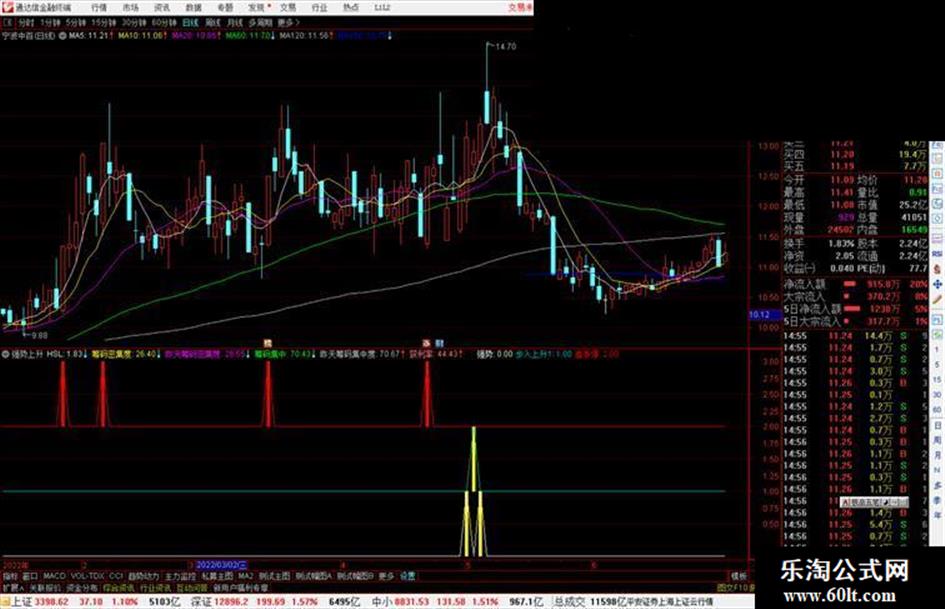Open the 行业资讯 bottom tab
This screenshot has height=609, width=945.
click(x=155, y=587)
